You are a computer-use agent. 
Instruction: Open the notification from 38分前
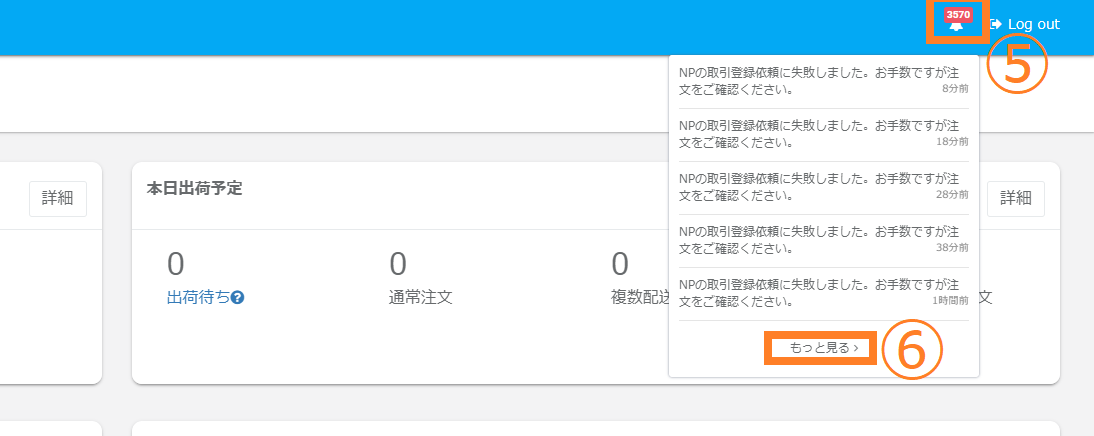(823, 241)
